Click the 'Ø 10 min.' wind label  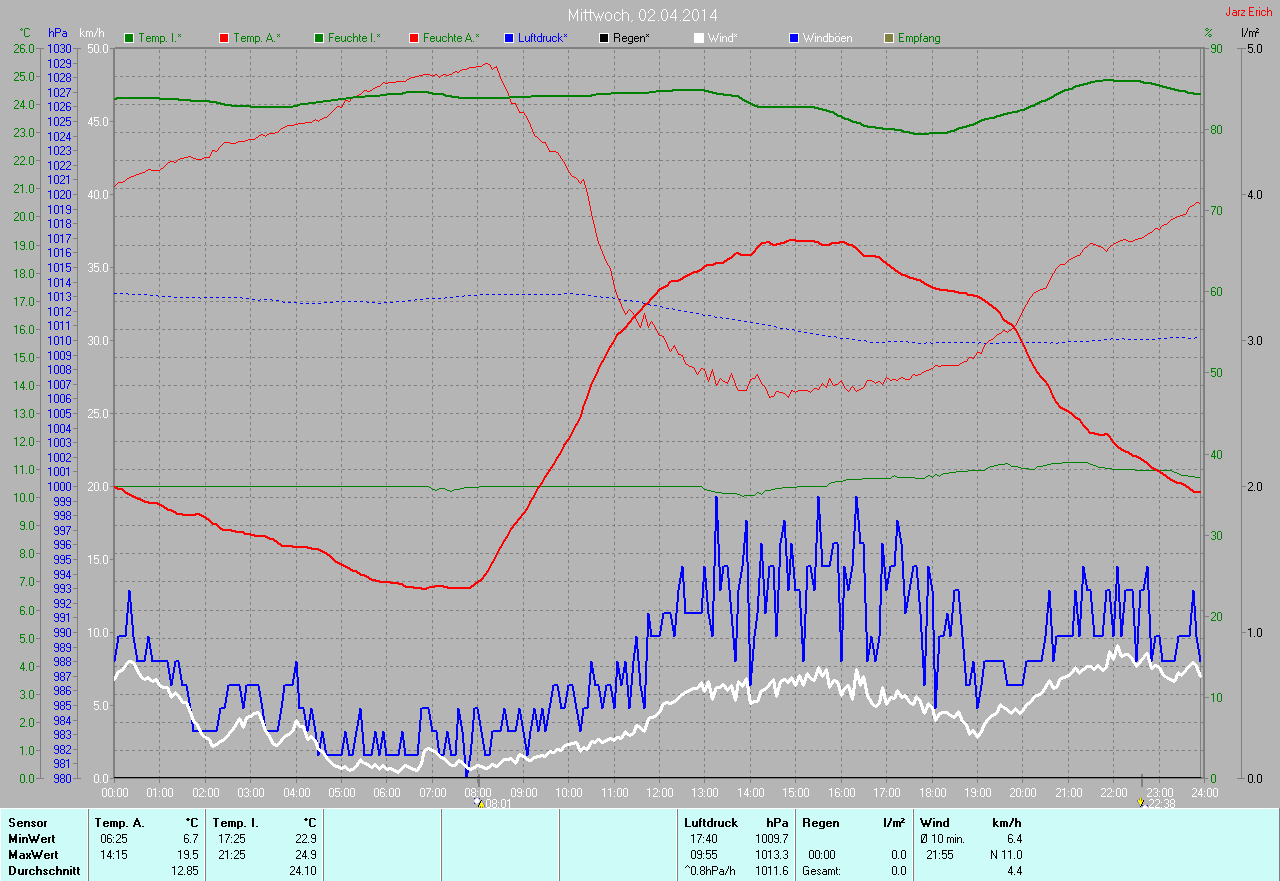(942, 839)
